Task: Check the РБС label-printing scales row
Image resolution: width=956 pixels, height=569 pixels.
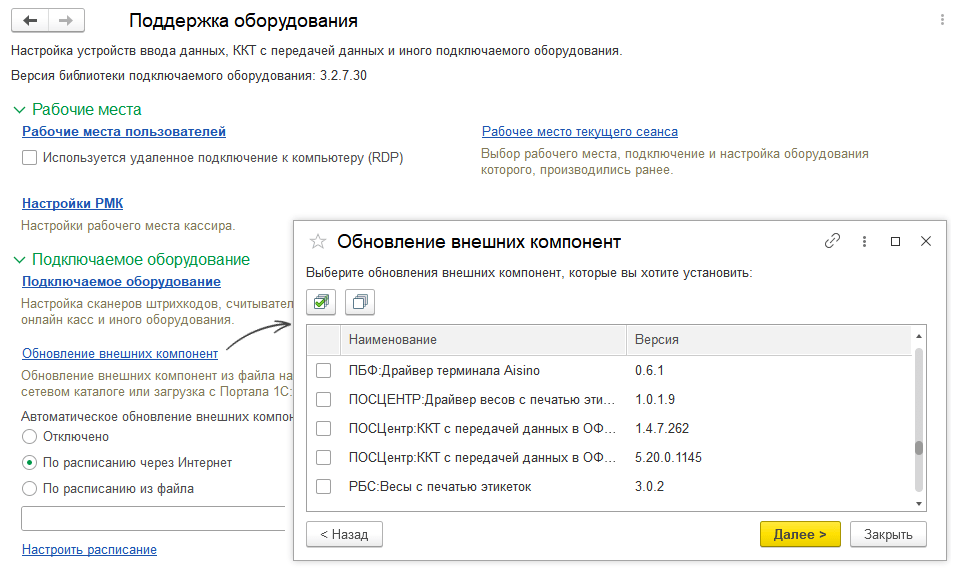Action: tap(323, 487)
